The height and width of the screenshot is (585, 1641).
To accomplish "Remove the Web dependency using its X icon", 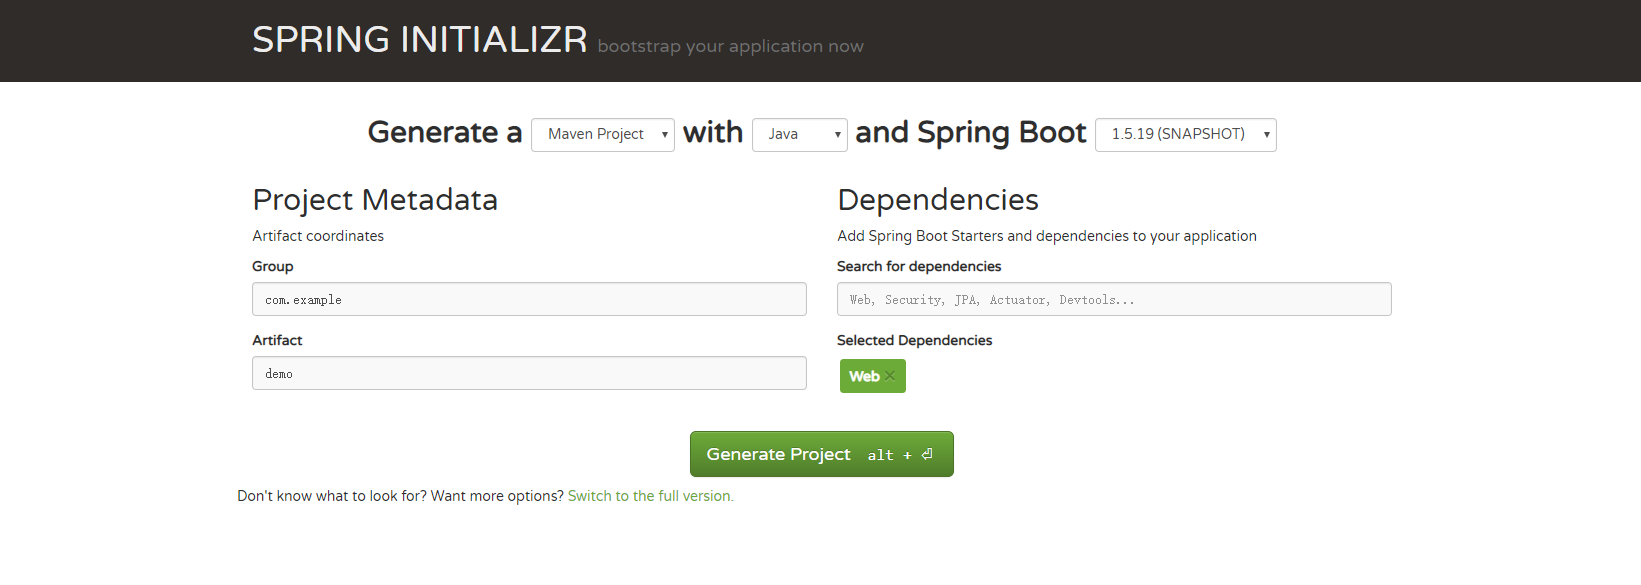I will [x=890, y=376].
